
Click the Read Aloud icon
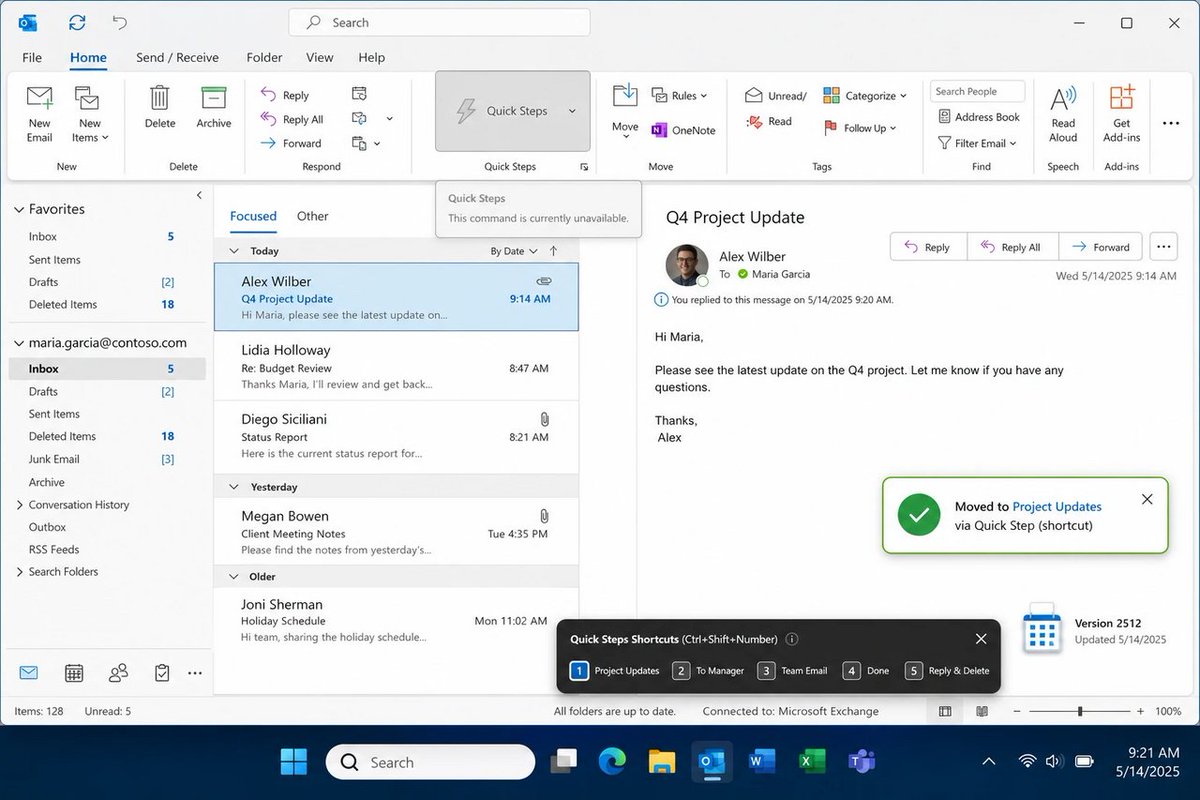(1063, 100)
